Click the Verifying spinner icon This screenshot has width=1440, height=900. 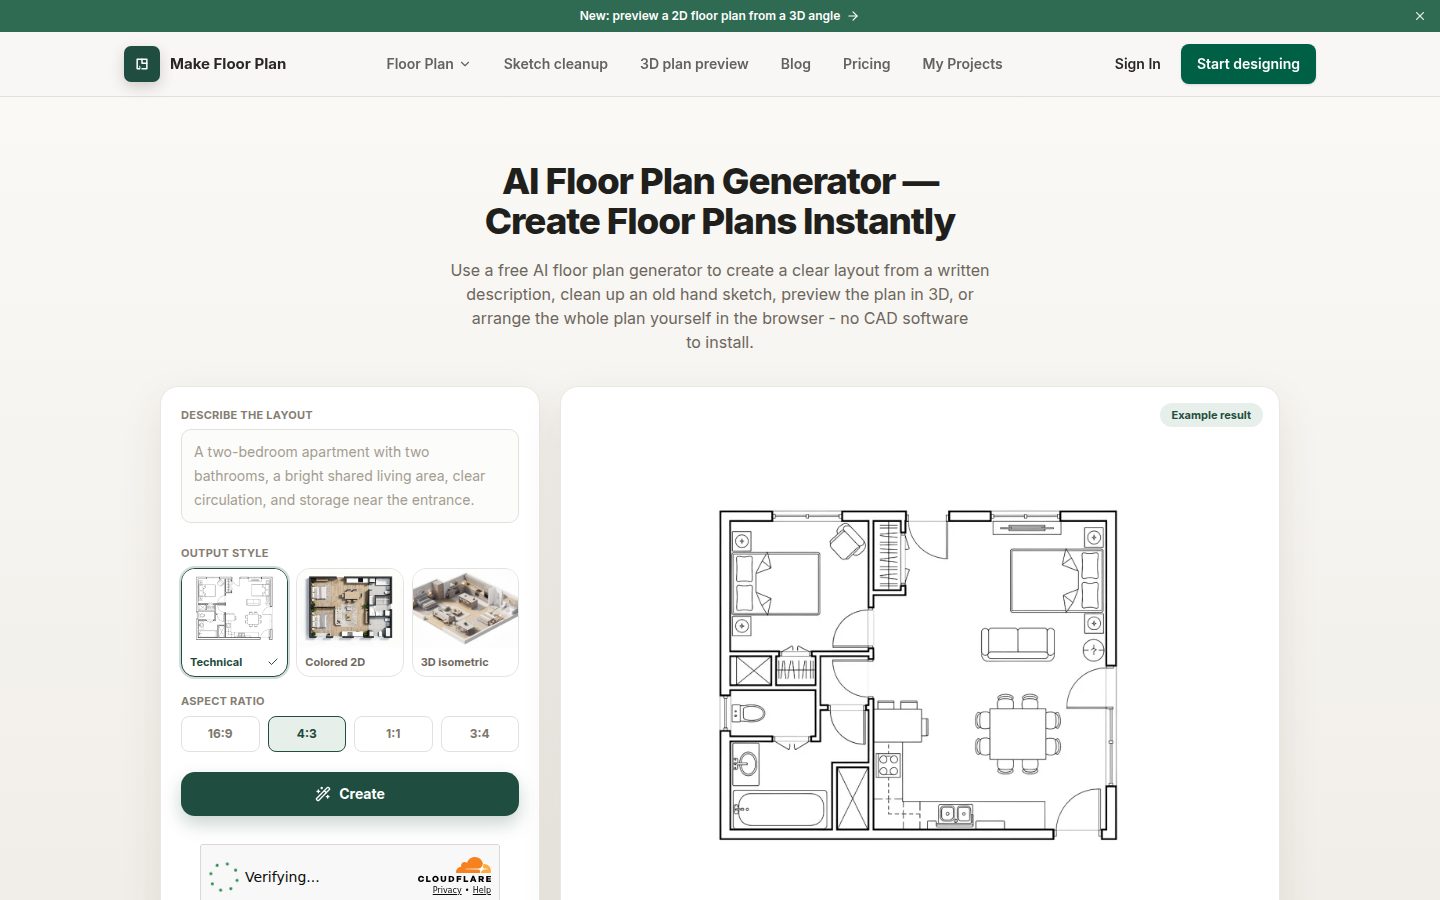[x=223, y=877]
